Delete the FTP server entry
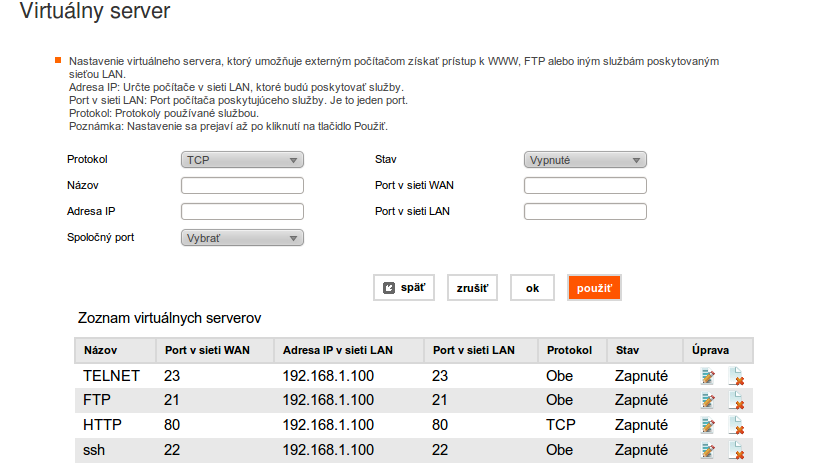The height and width of the screenshot is (470, 816). [x=736, y=400]
